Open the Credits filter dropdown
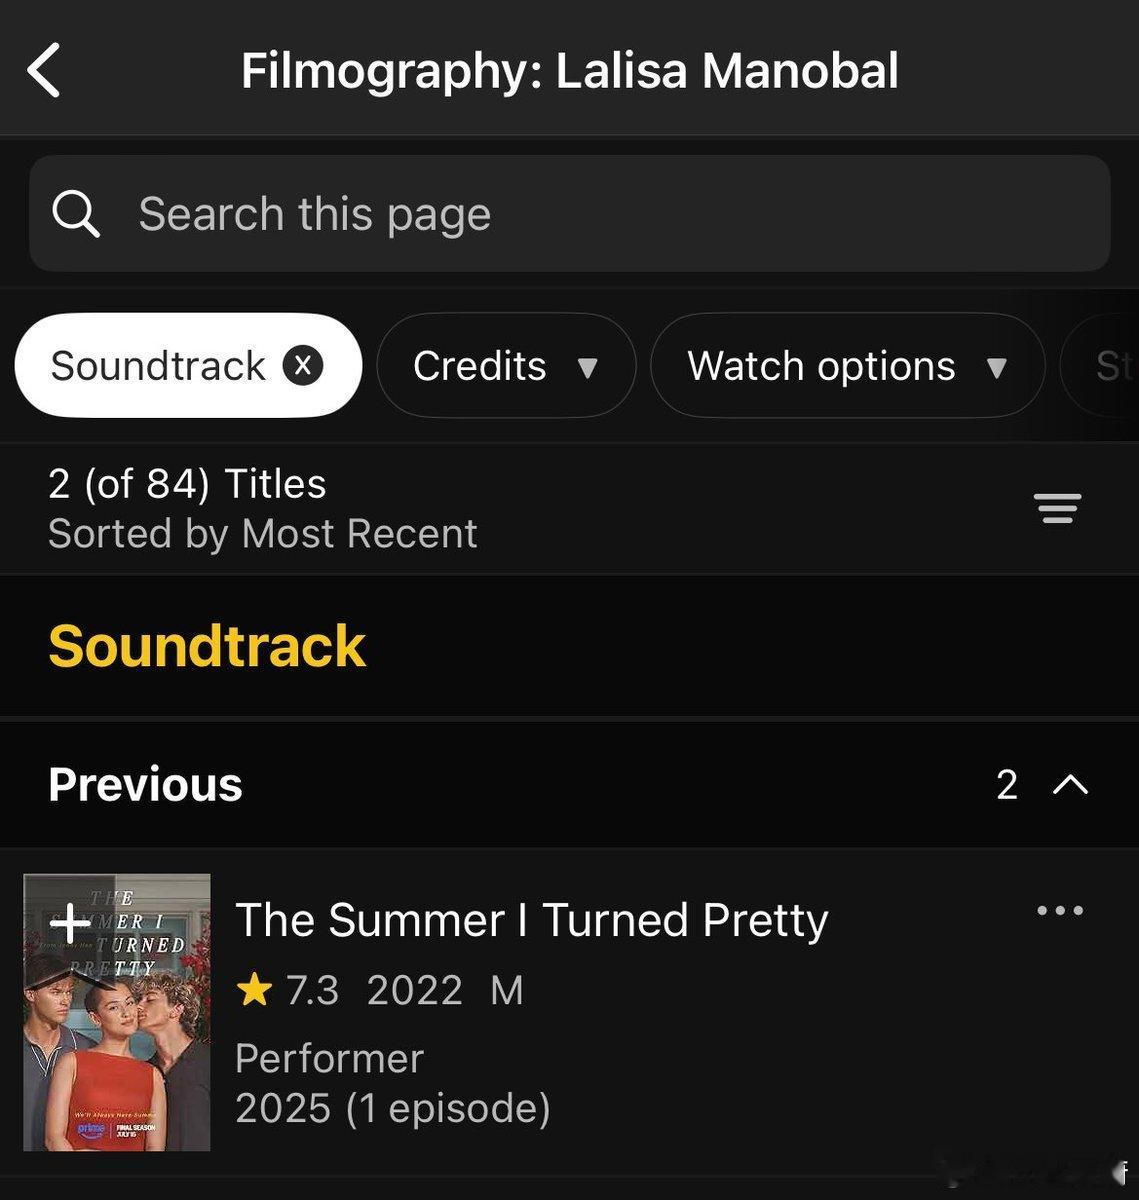 506,366
